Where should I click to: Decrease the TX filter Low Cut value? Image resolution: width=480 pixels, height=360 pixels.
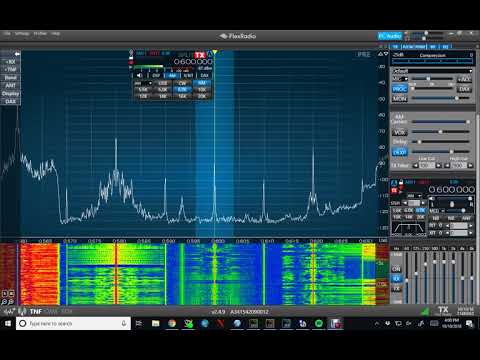pos(415,165)
